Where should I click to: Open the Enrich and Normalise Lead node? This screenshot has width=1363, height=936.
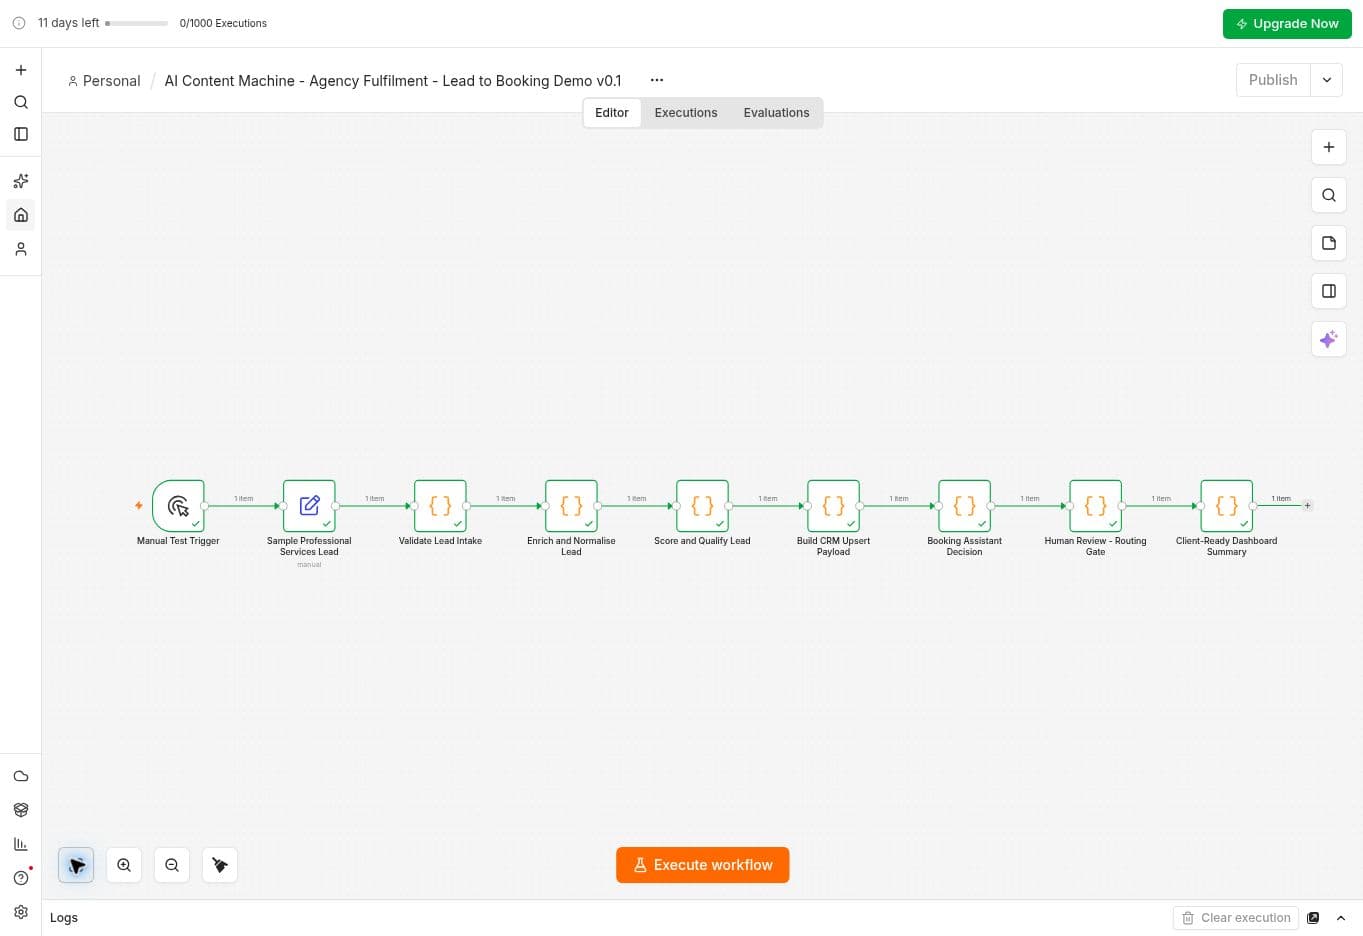coord(571,506)
